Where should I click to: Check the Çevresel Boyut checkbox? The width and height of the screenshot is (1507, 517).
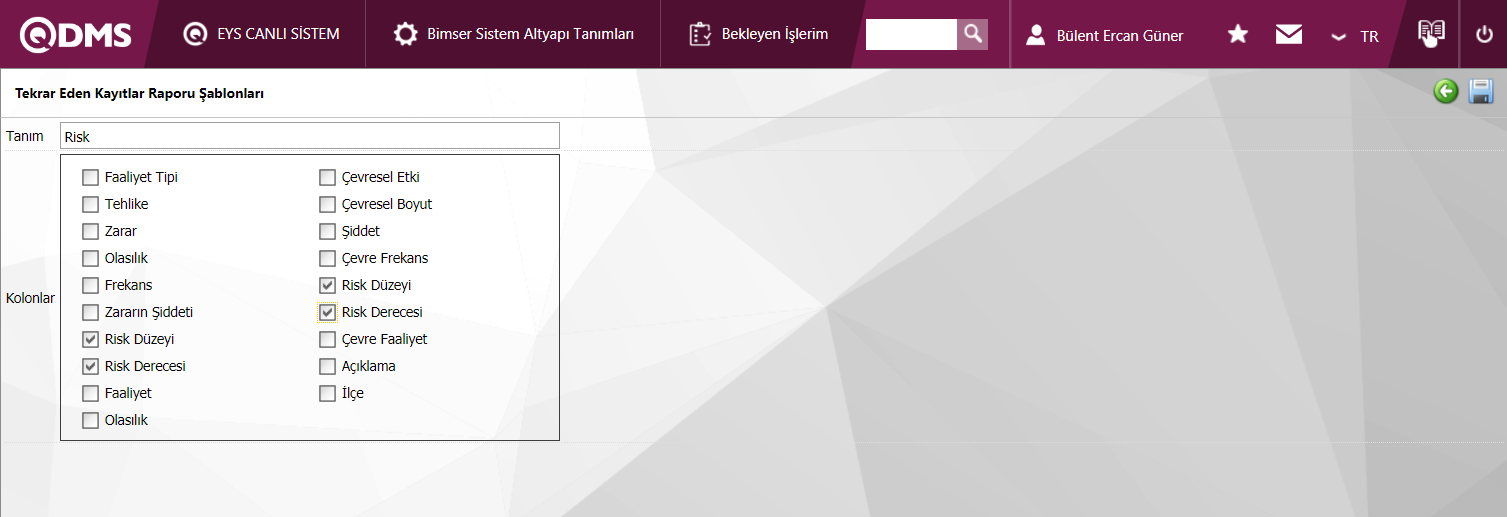(327, 205)
